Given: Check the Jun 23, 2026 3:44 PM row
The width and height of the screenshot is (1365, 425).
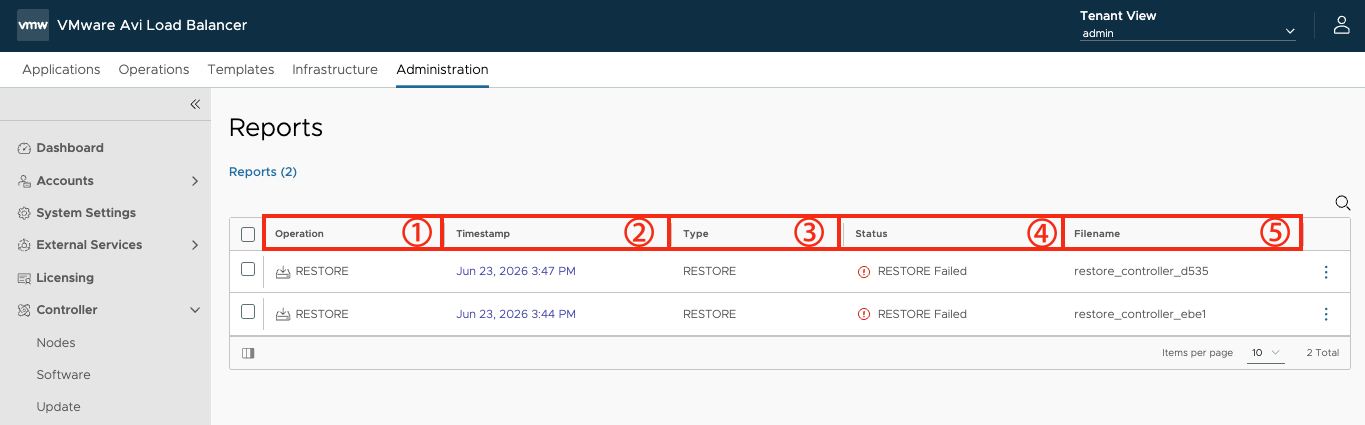Looking at the screenshot, I should click(x=248, y=311).
